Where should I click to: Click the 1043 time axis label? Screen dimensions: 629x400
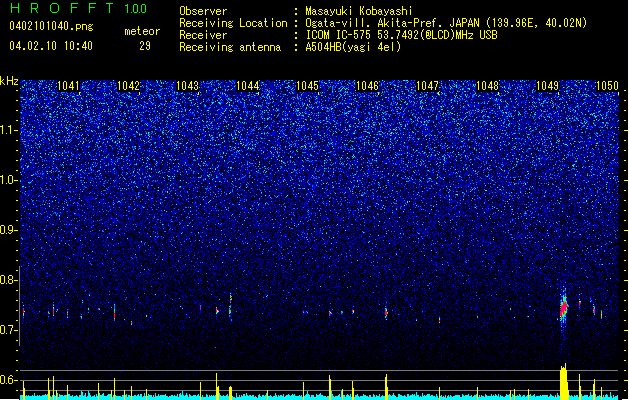[188, 86]
